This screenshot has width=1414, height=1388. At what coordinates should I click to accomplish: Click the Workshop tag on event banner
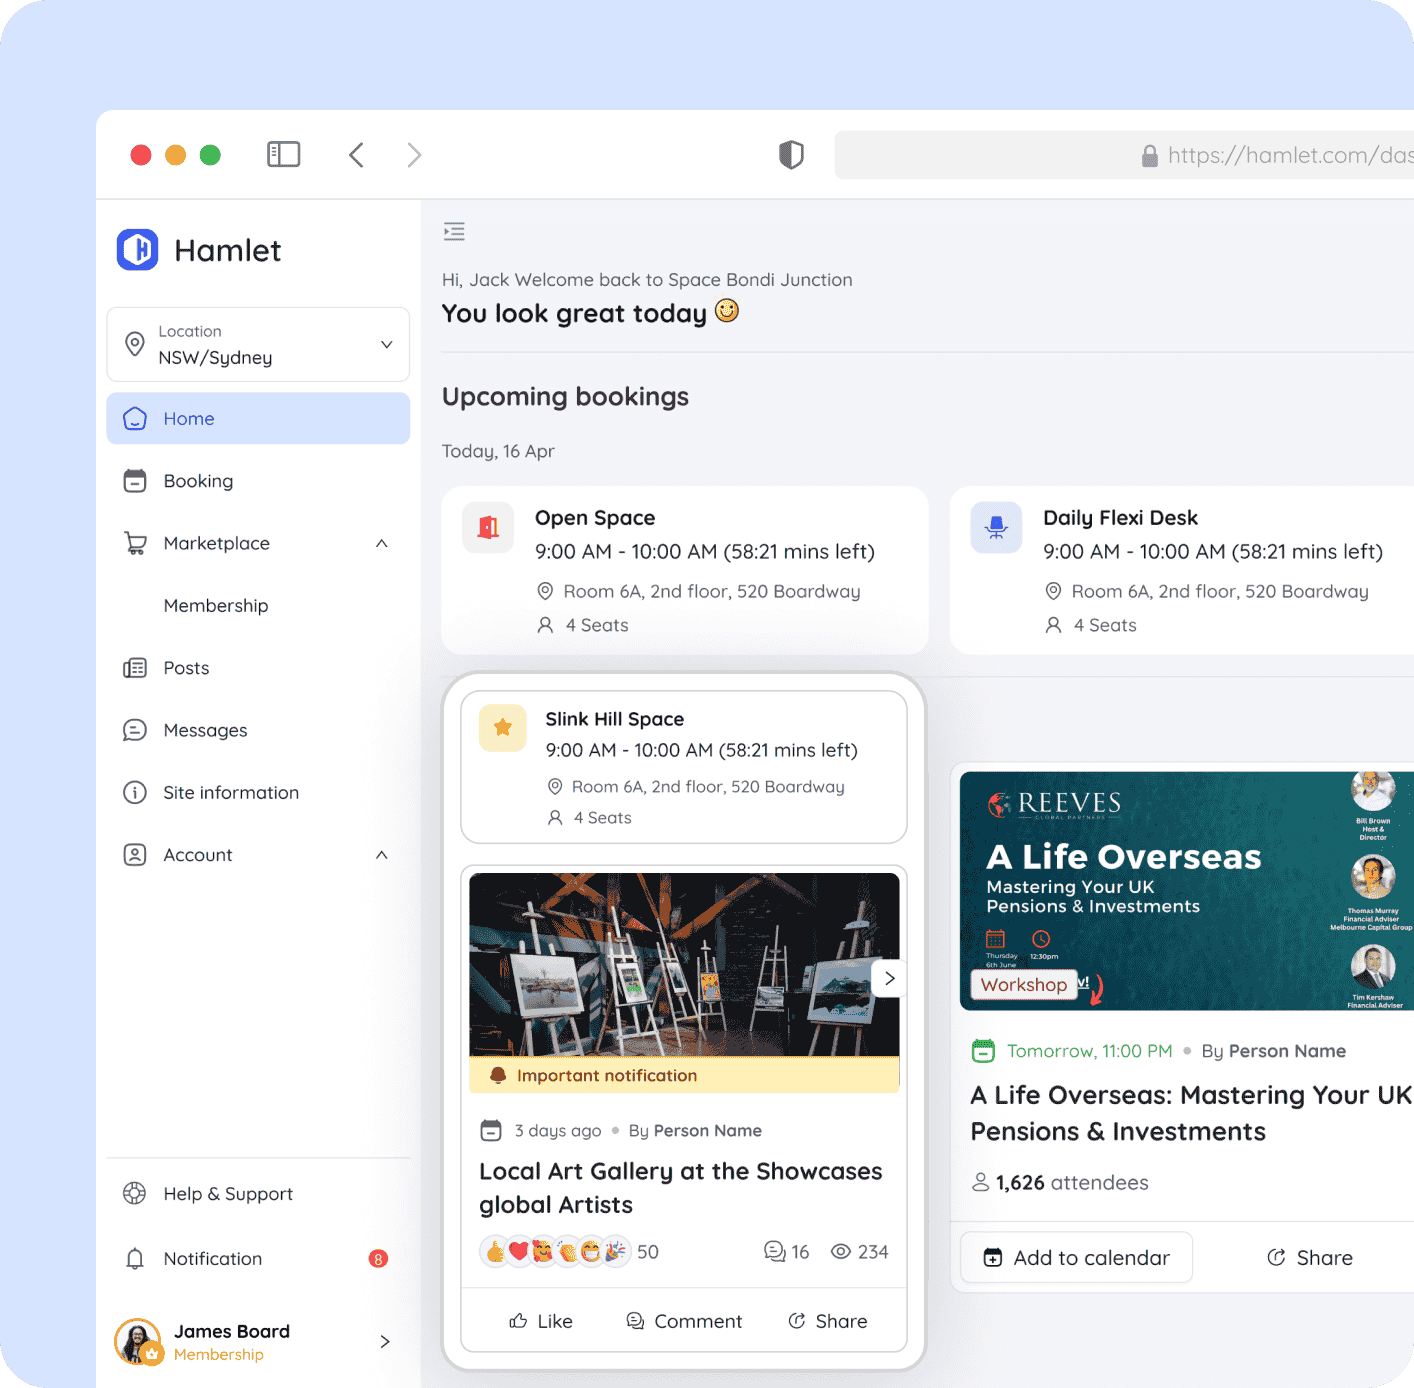(x=1024, y=985)
